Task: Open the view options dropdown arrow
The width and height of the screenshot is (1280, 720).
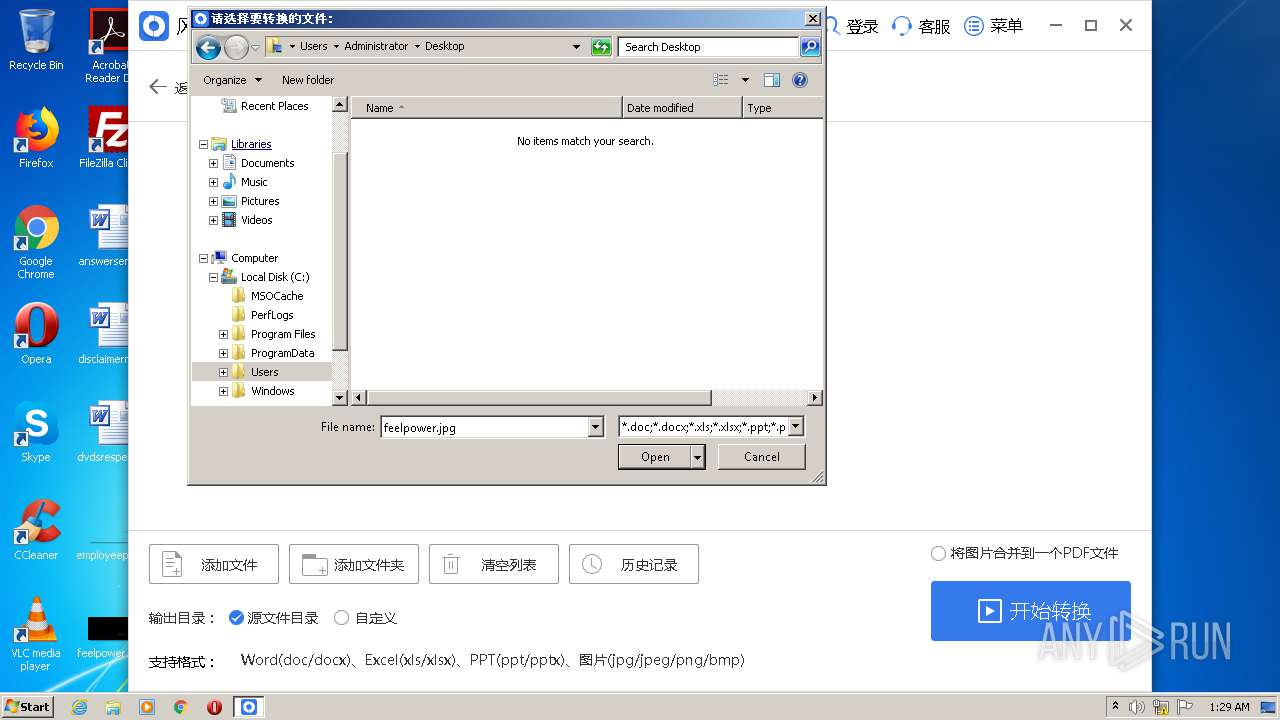Action: pyautogui.click(x=745, y=80)
